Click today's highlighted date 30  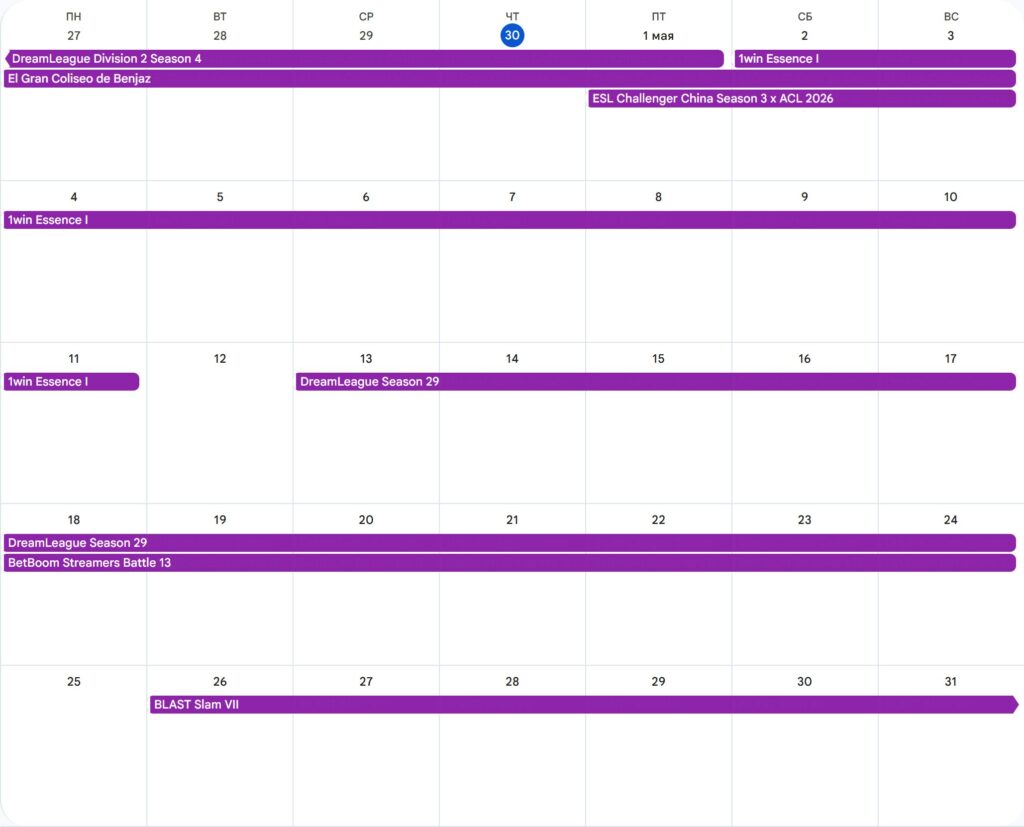click(x=512, y=36)
